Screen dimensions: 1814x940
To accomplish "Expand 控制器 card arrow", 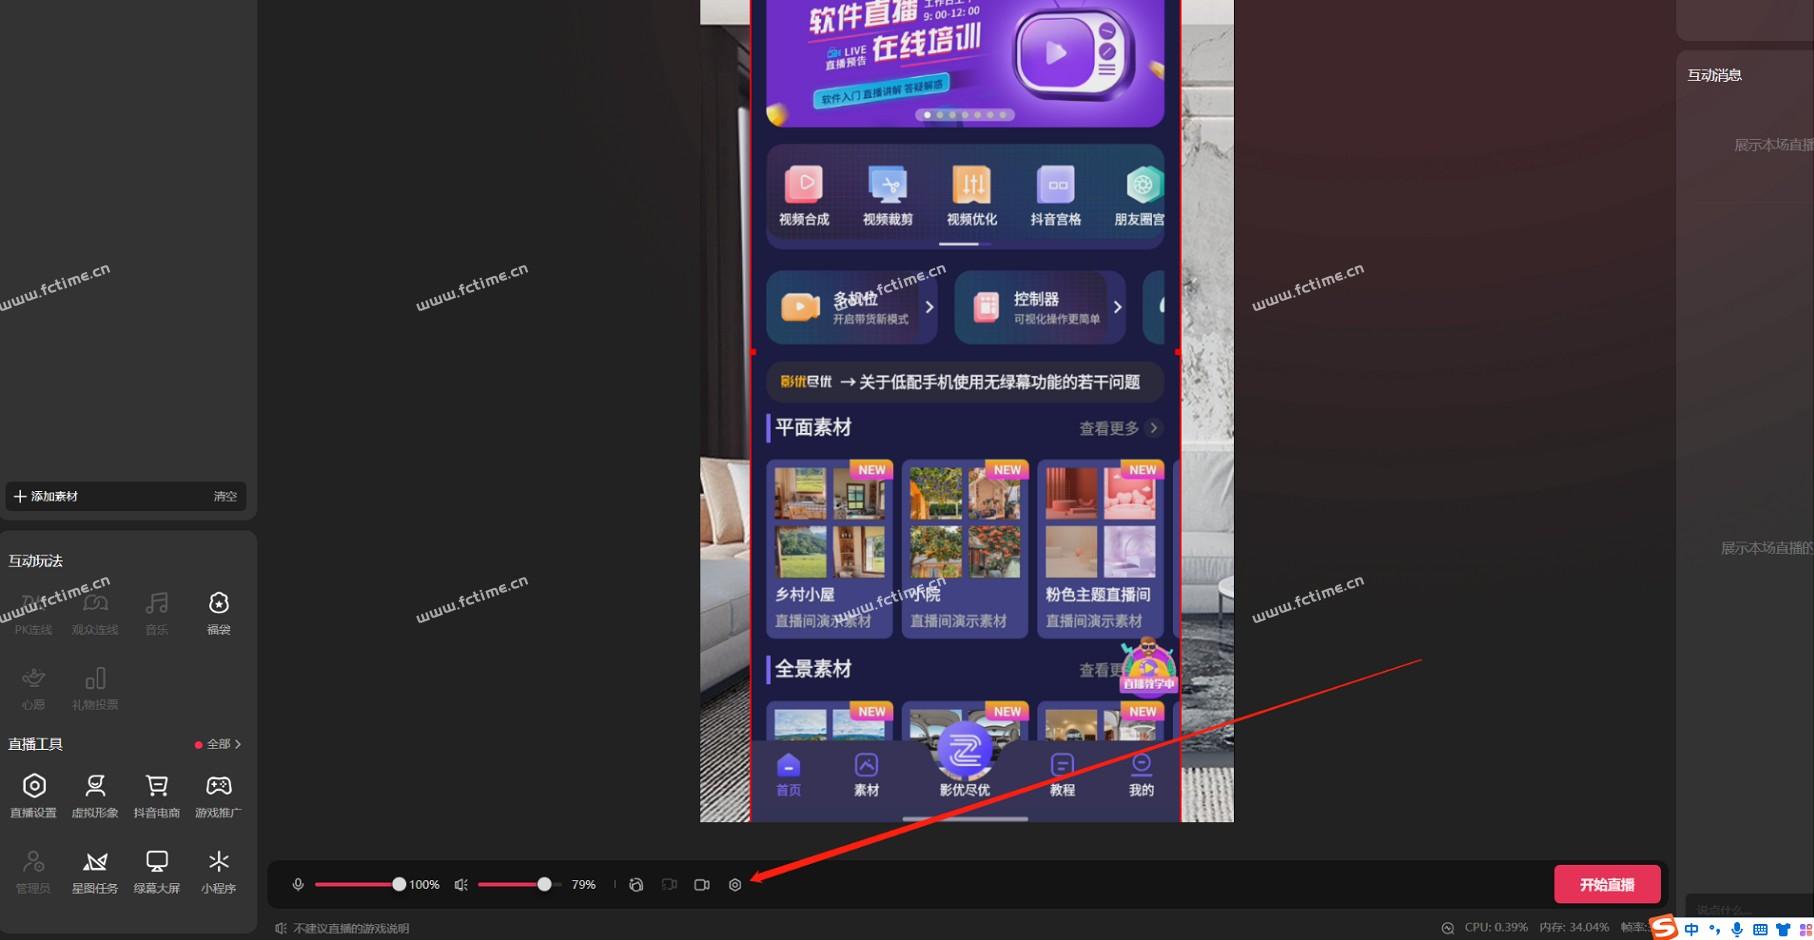I will point(1117,307).
